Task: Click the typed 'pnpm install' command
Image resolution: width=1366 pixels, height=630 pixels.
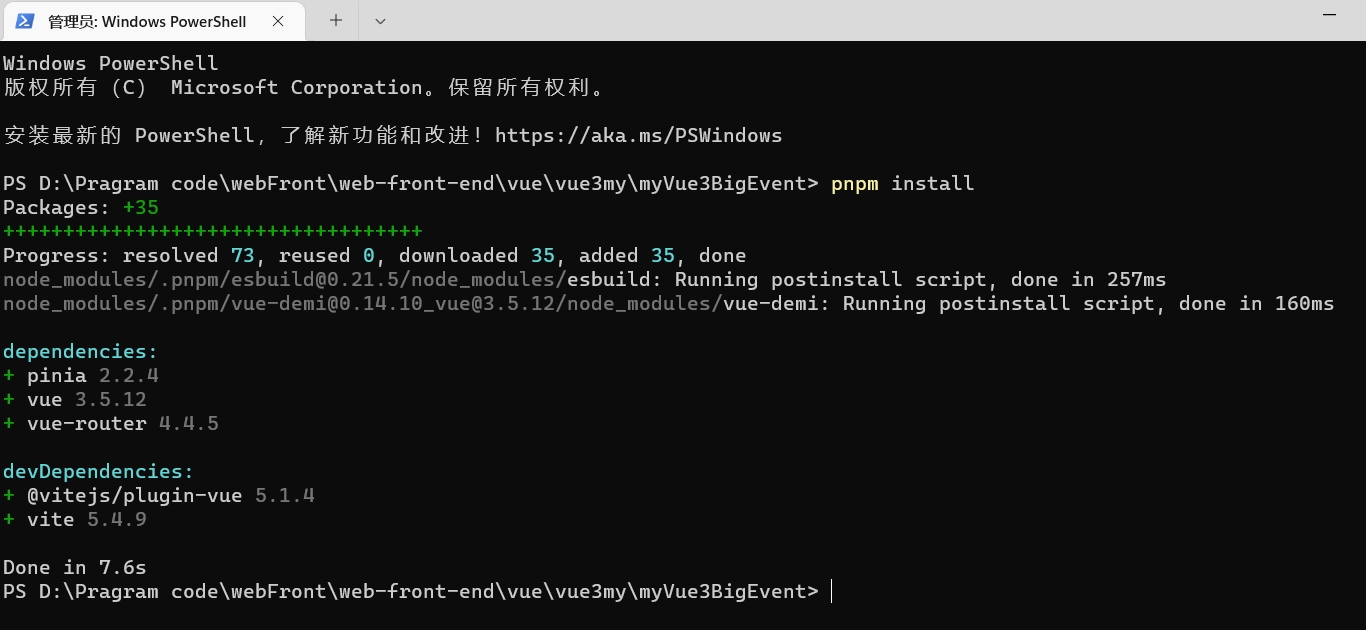Action: [902, 183]
